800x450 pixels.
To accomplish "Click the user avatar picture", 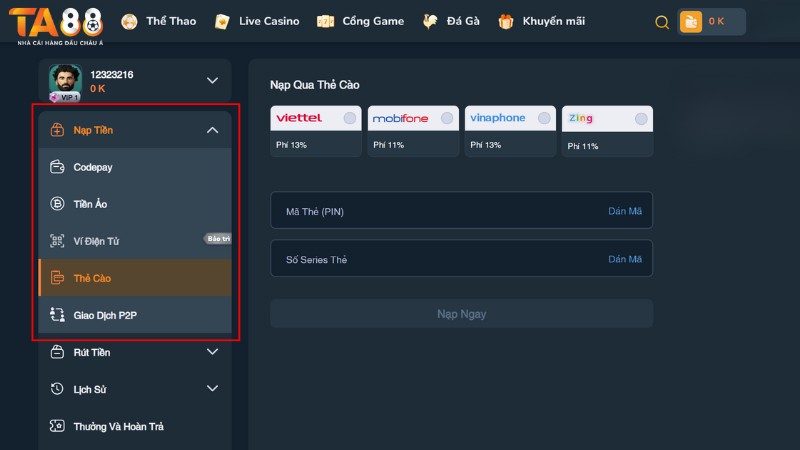I will (x=65, y=80).
